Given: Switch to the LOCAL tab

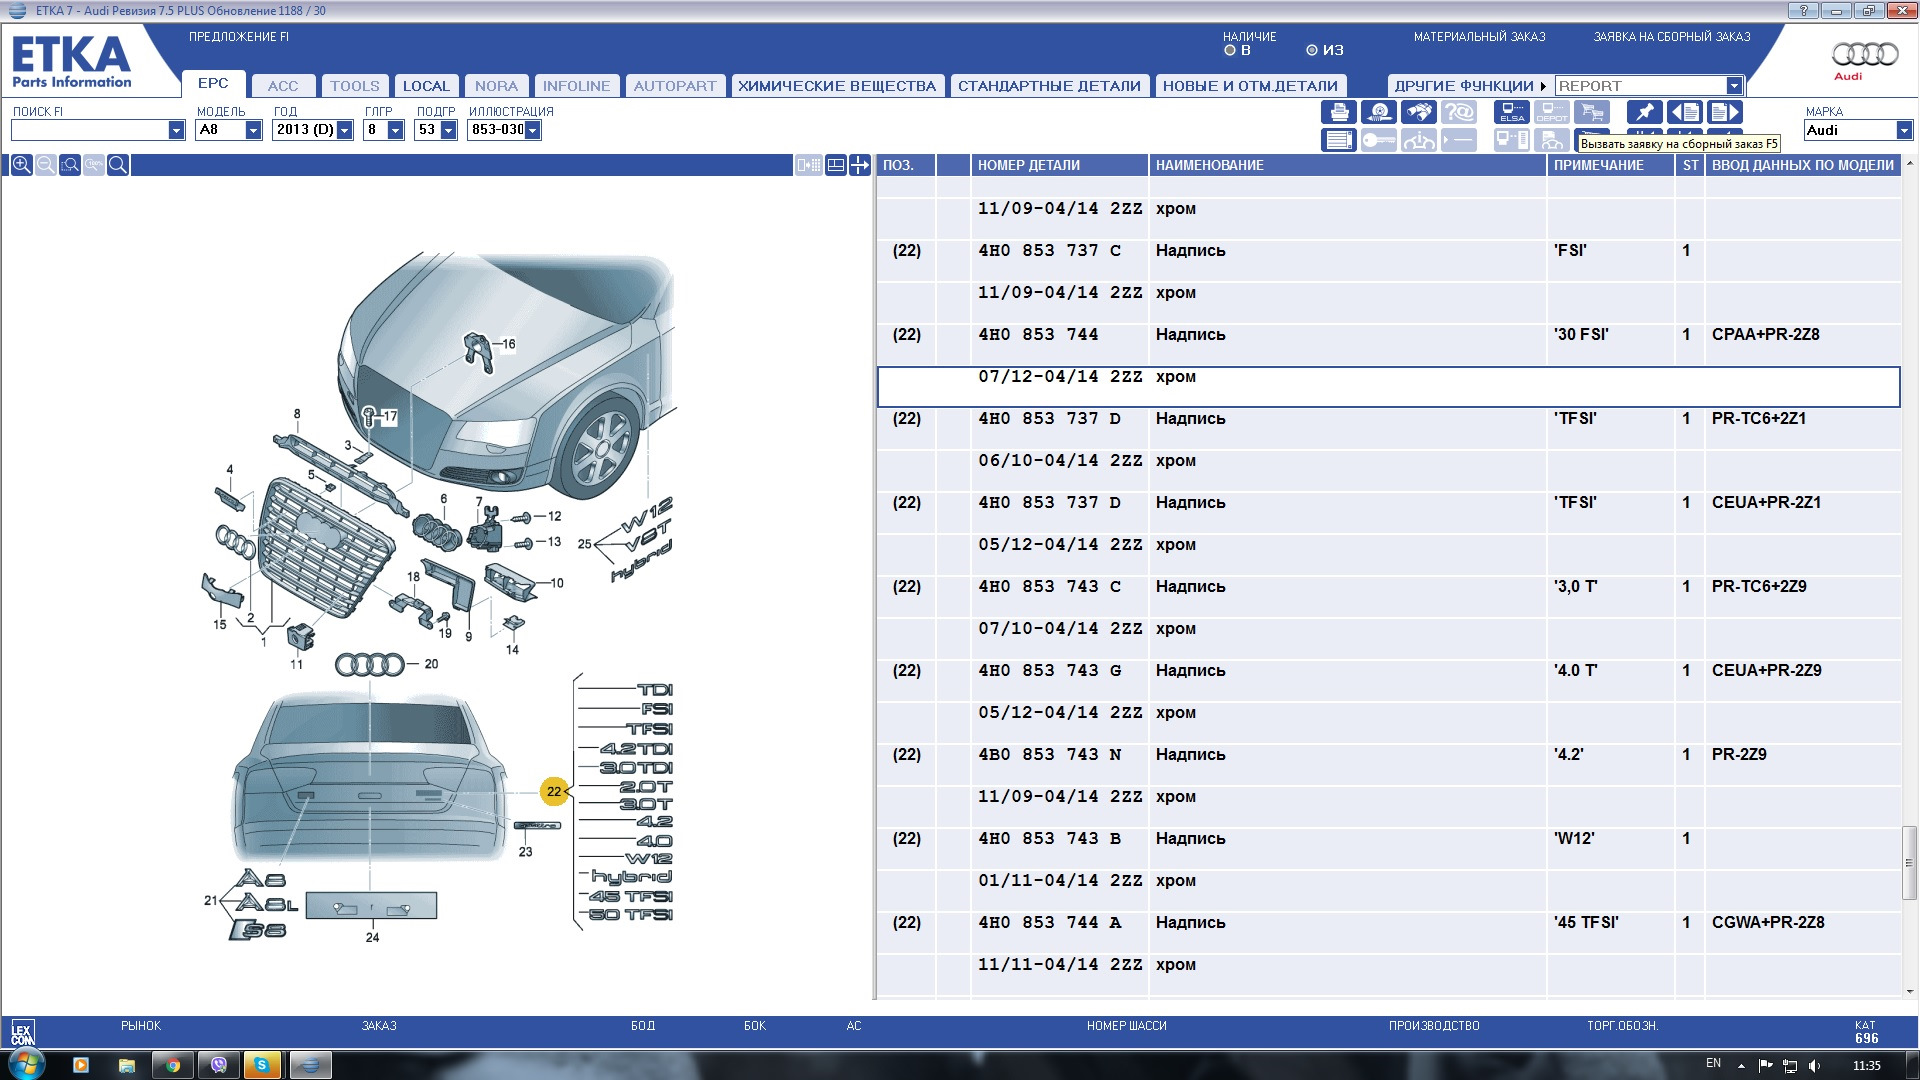Looking at the screenshot, I should (x=426, y=86).
